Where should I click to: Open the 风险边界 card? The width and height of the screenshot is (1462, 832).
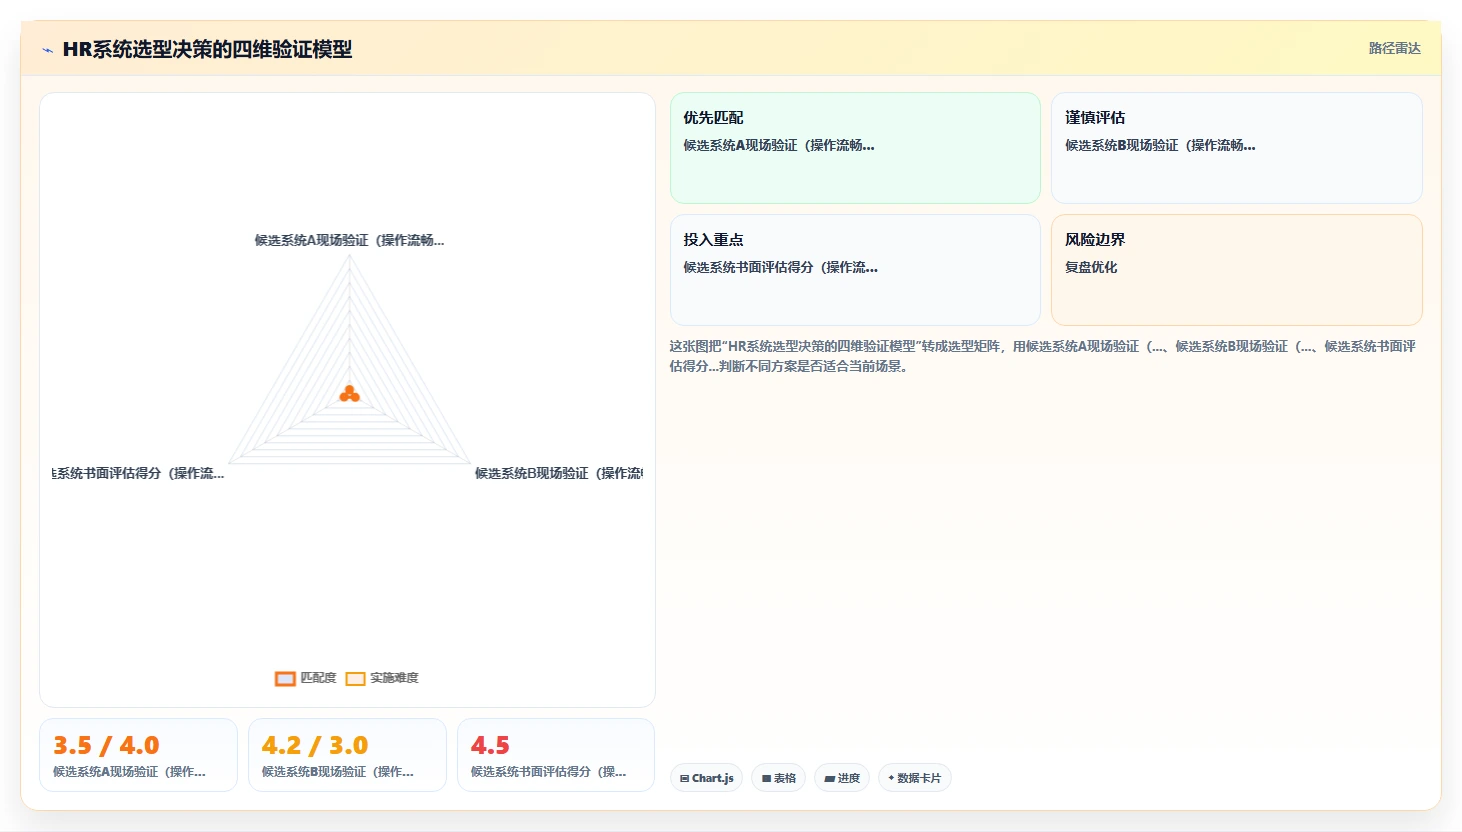1237,270
